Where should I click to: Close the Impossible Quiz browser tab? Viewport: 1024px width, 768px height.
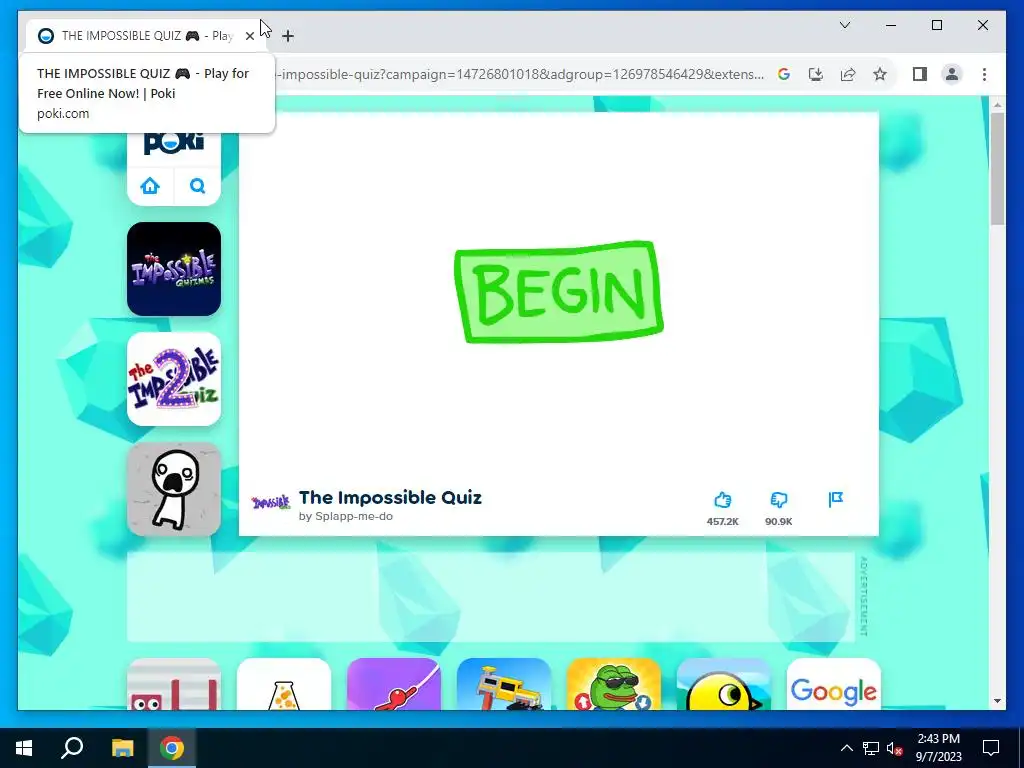click(249, 36)
